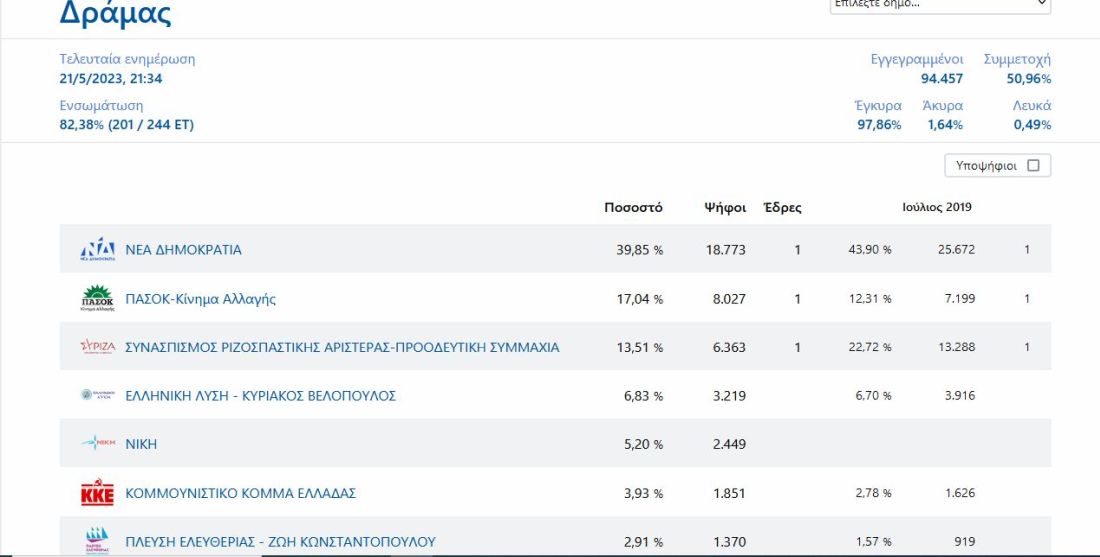The width and height of the screenshot is (1100, 557).
Task: Click the Δράμας page heading
Action: click(115, 13)
